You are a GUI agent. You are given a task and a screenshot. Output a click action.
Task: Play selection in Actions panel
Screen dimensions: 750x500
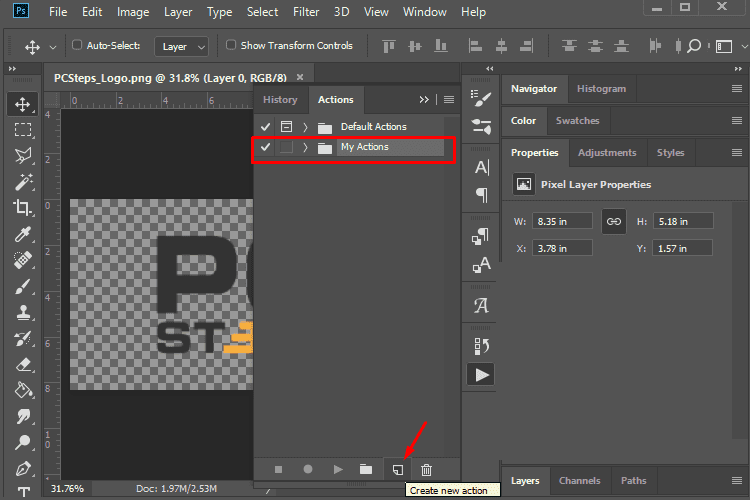(x=338, y=469)
